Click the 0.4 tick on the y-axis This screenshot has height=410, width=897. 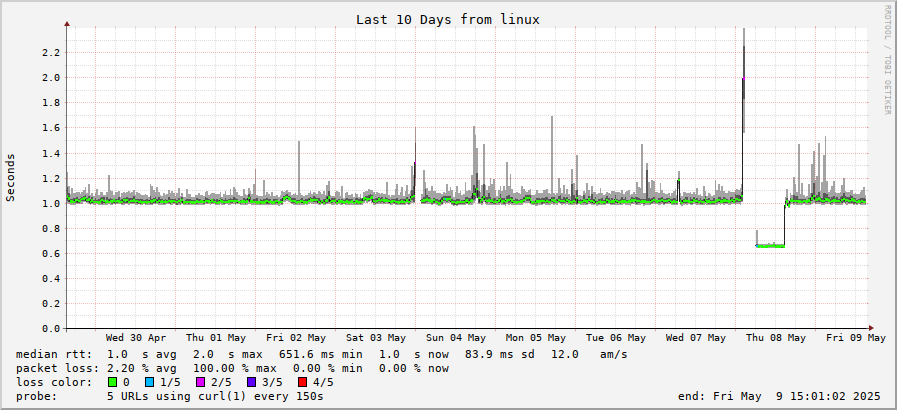(50, 278)
